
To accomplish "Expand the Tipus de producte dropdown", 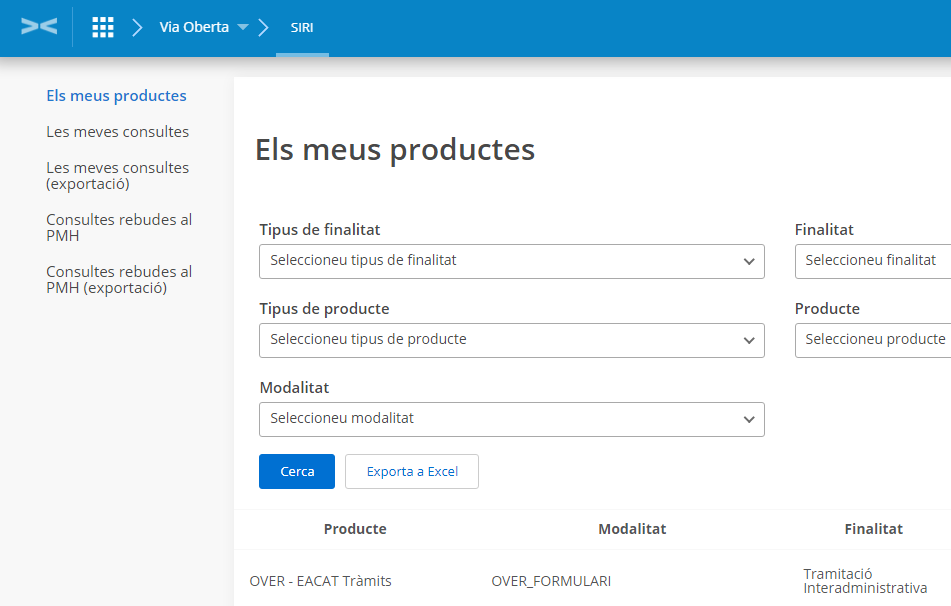I will pyautogui.click(x=511, y=340).
